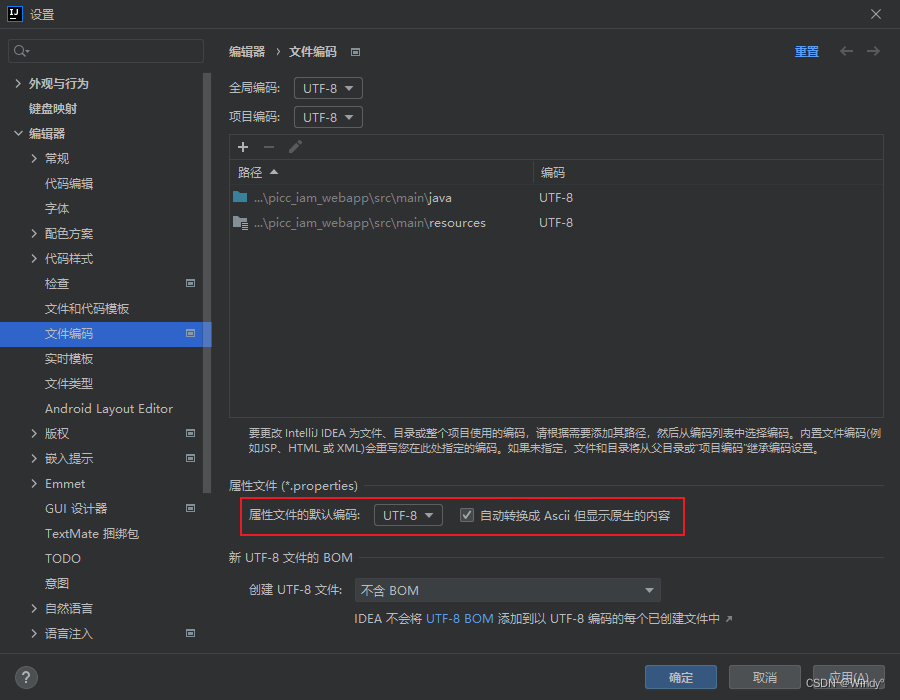Select 文件和代码模板 settings item

[x=87, y=309]
